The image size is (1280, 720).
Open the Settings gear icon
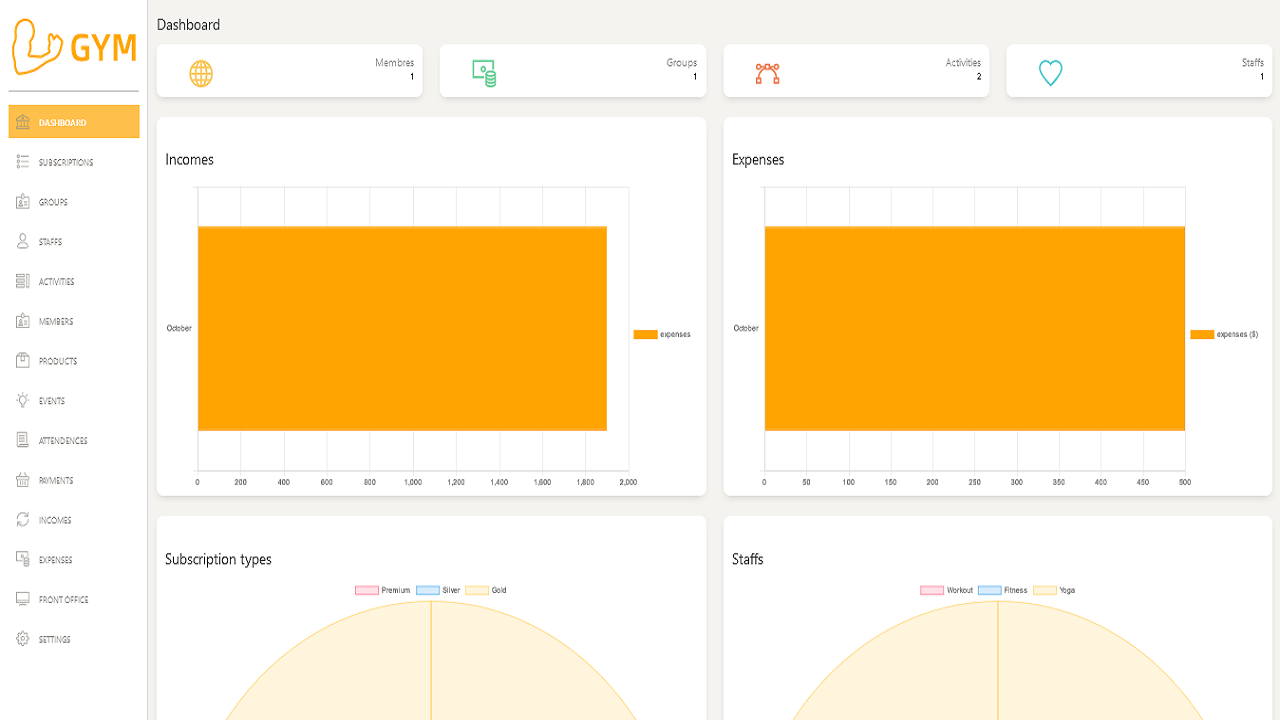[x=22, y=639]
